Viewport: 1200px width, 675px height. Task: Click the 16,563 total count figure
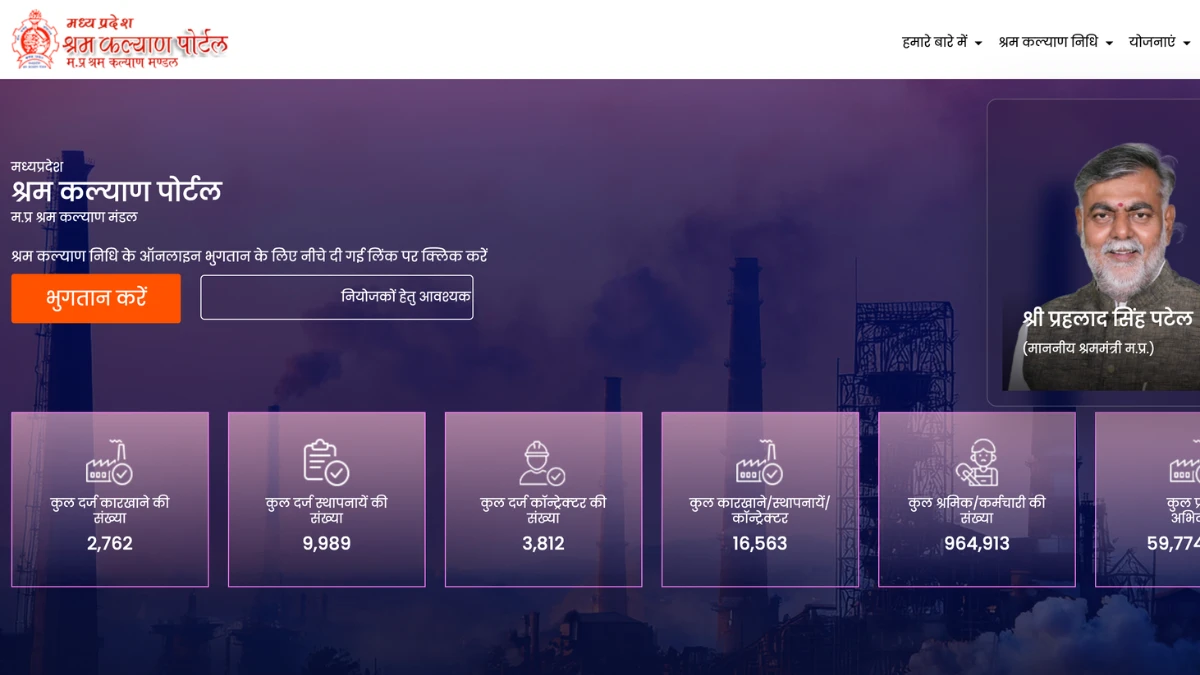pyautogui.click(x=760, y=544)
